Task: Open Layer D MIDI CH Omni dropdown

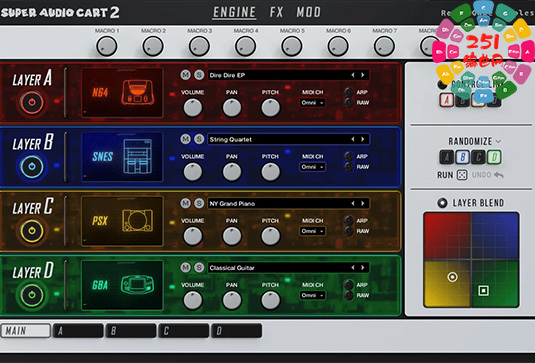Action: click(x=312, y=295)
